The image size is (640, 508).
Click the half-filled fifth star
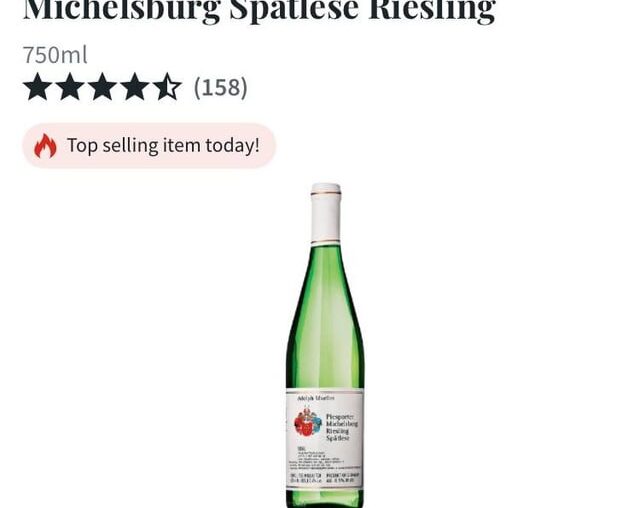(x=167, y=87)
